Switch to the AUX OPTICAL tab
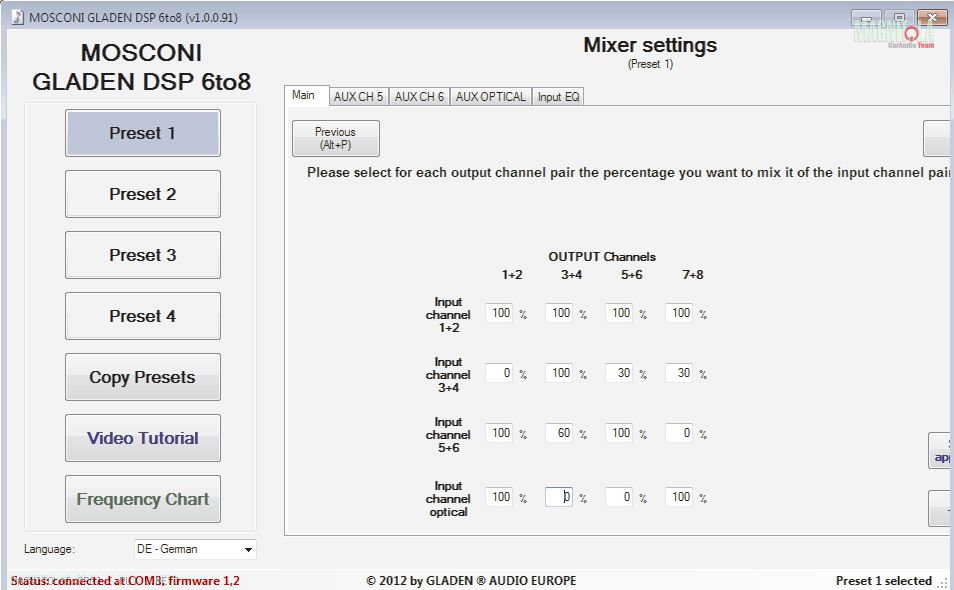 pyautogui.click(x=490, y=97)
